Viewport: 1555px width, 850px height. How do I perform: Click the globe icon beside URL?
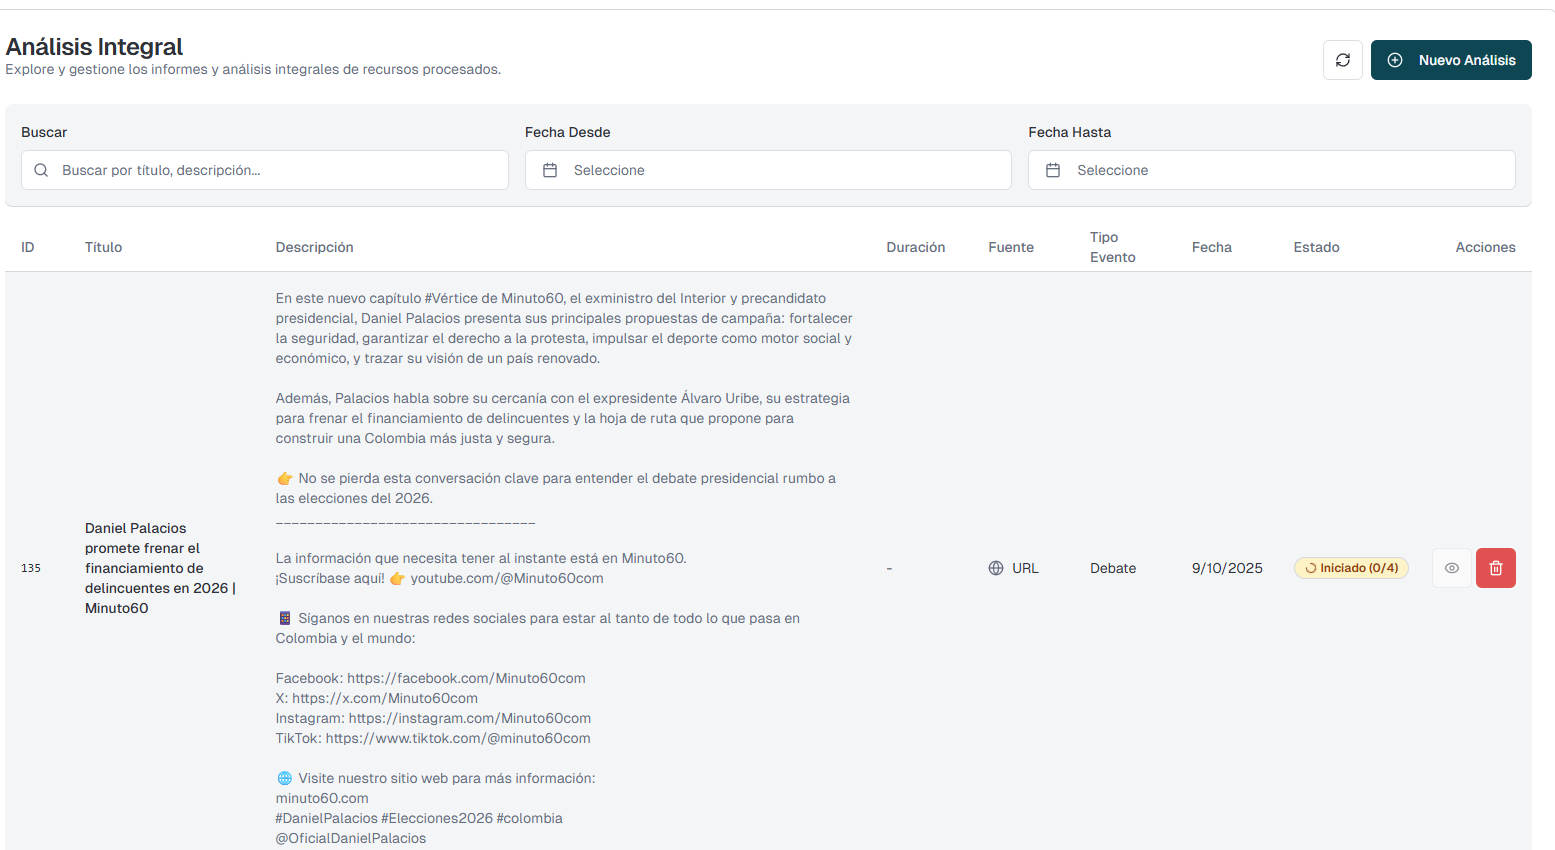point(996,568)
